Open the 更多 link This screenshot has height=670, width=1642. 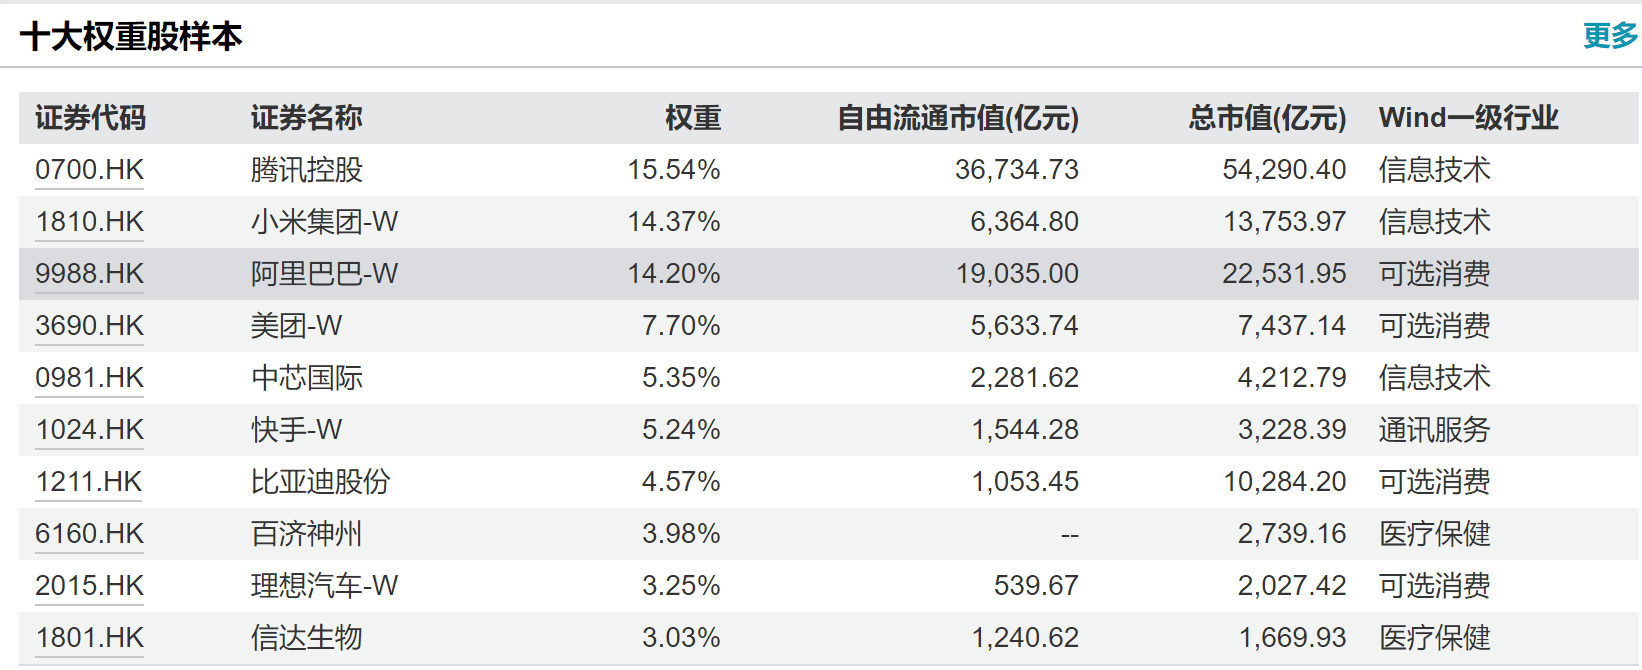coord(1610,36)
